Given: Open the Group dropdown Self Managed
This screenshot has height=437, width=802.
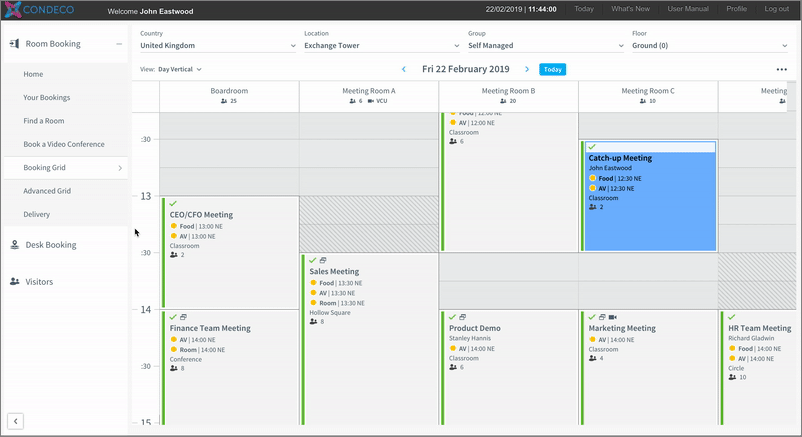Looking at the screenshot, I should [x=546, y=46].
